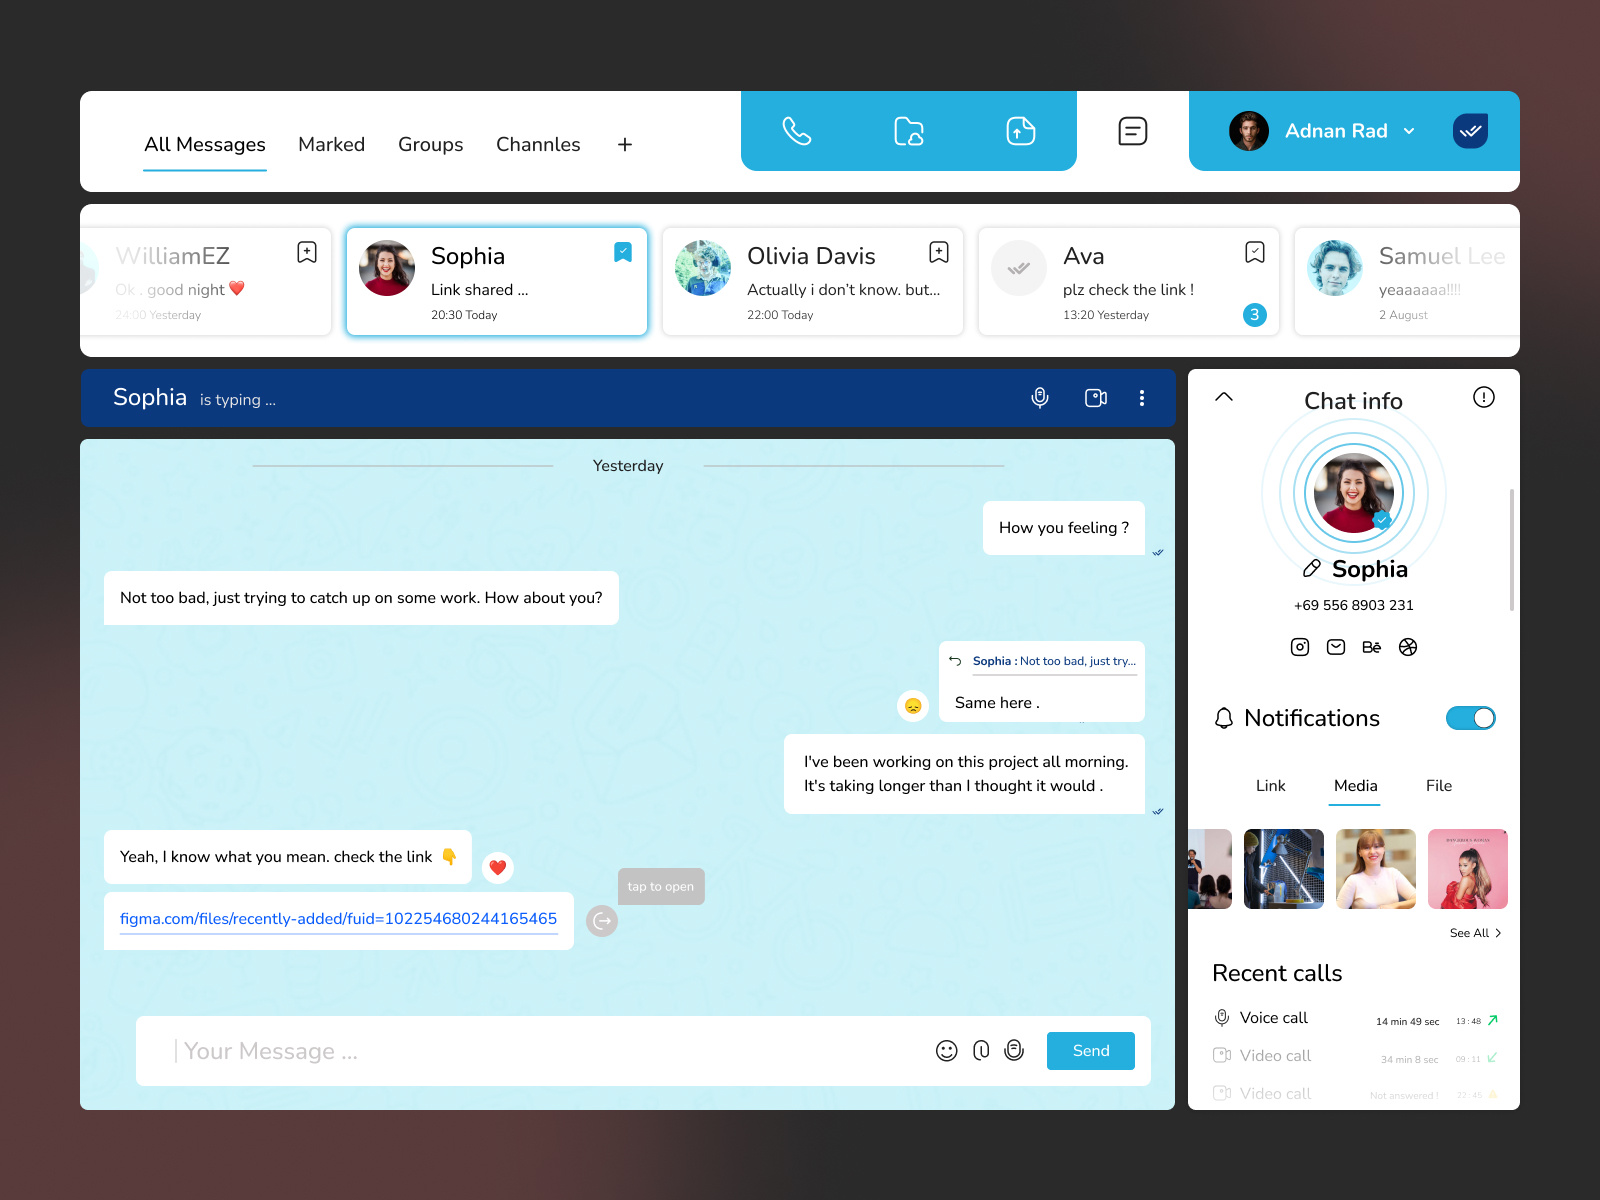Open the Ariana Grande media thumbnail

tap(1467, 868)
